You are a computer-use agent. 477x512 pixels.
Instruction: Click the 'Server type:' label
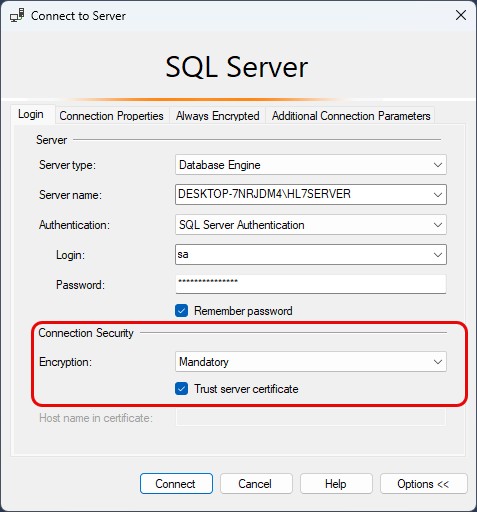click(67, 165)
